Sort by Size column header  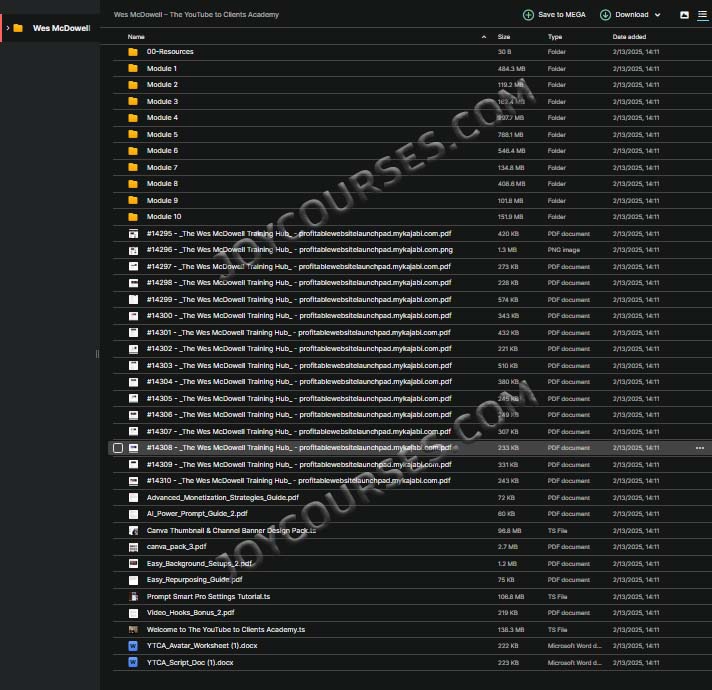click(x=504, y=37)
